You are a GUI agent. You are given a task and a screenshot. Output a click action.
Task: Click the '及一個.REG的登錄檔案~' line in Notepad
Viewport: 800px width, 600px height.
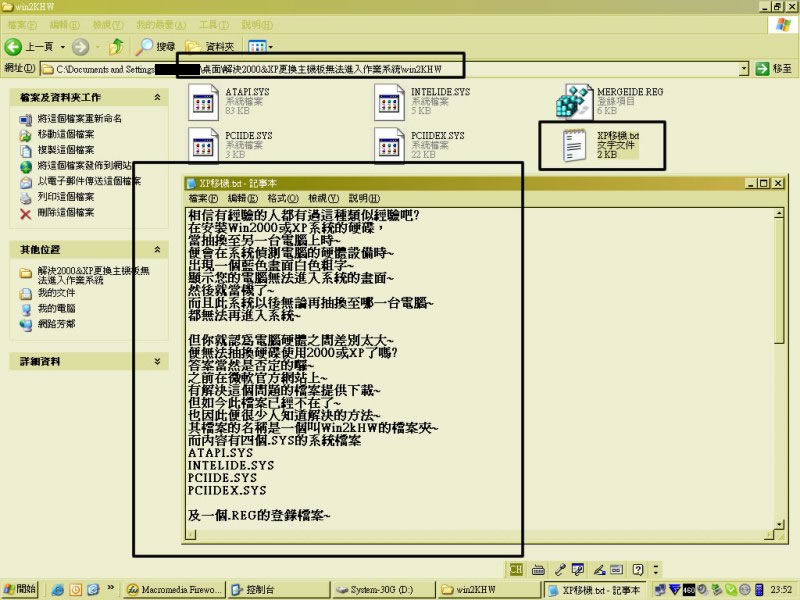259,515
